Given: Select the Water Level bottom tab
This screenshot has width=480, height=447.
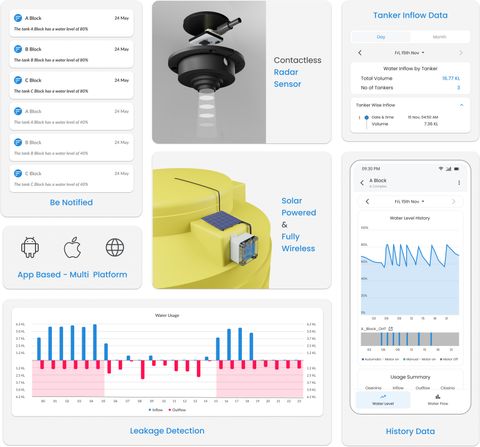Looking at the screenshot, I should pos(383,399).
